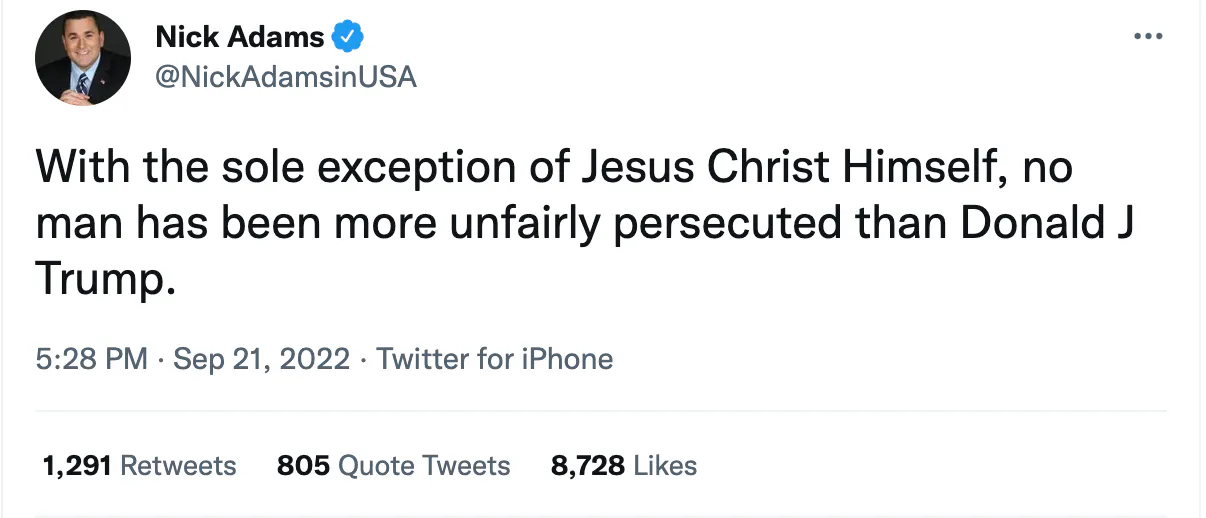Click the Retweets label
This screenshot has height=518, width=1206.
(178, 465)
